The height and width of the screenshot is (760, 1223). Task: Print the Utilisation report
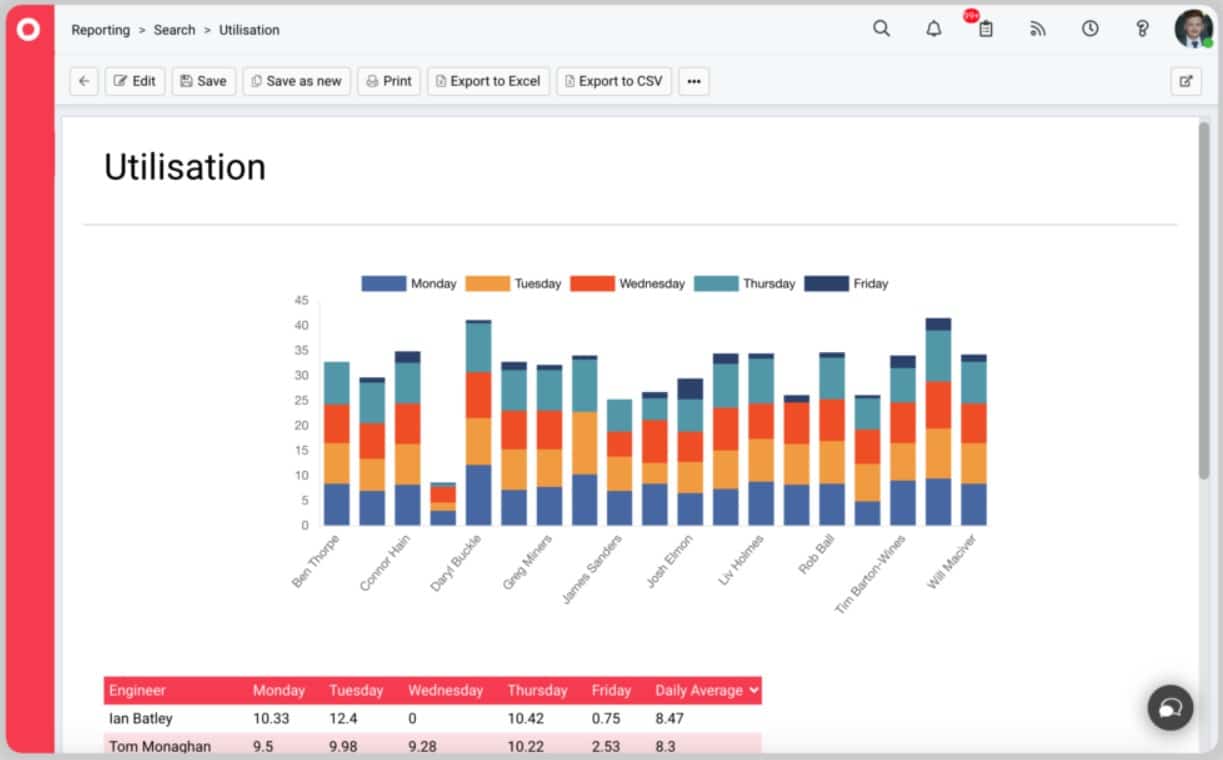click(x=389, y=81)
